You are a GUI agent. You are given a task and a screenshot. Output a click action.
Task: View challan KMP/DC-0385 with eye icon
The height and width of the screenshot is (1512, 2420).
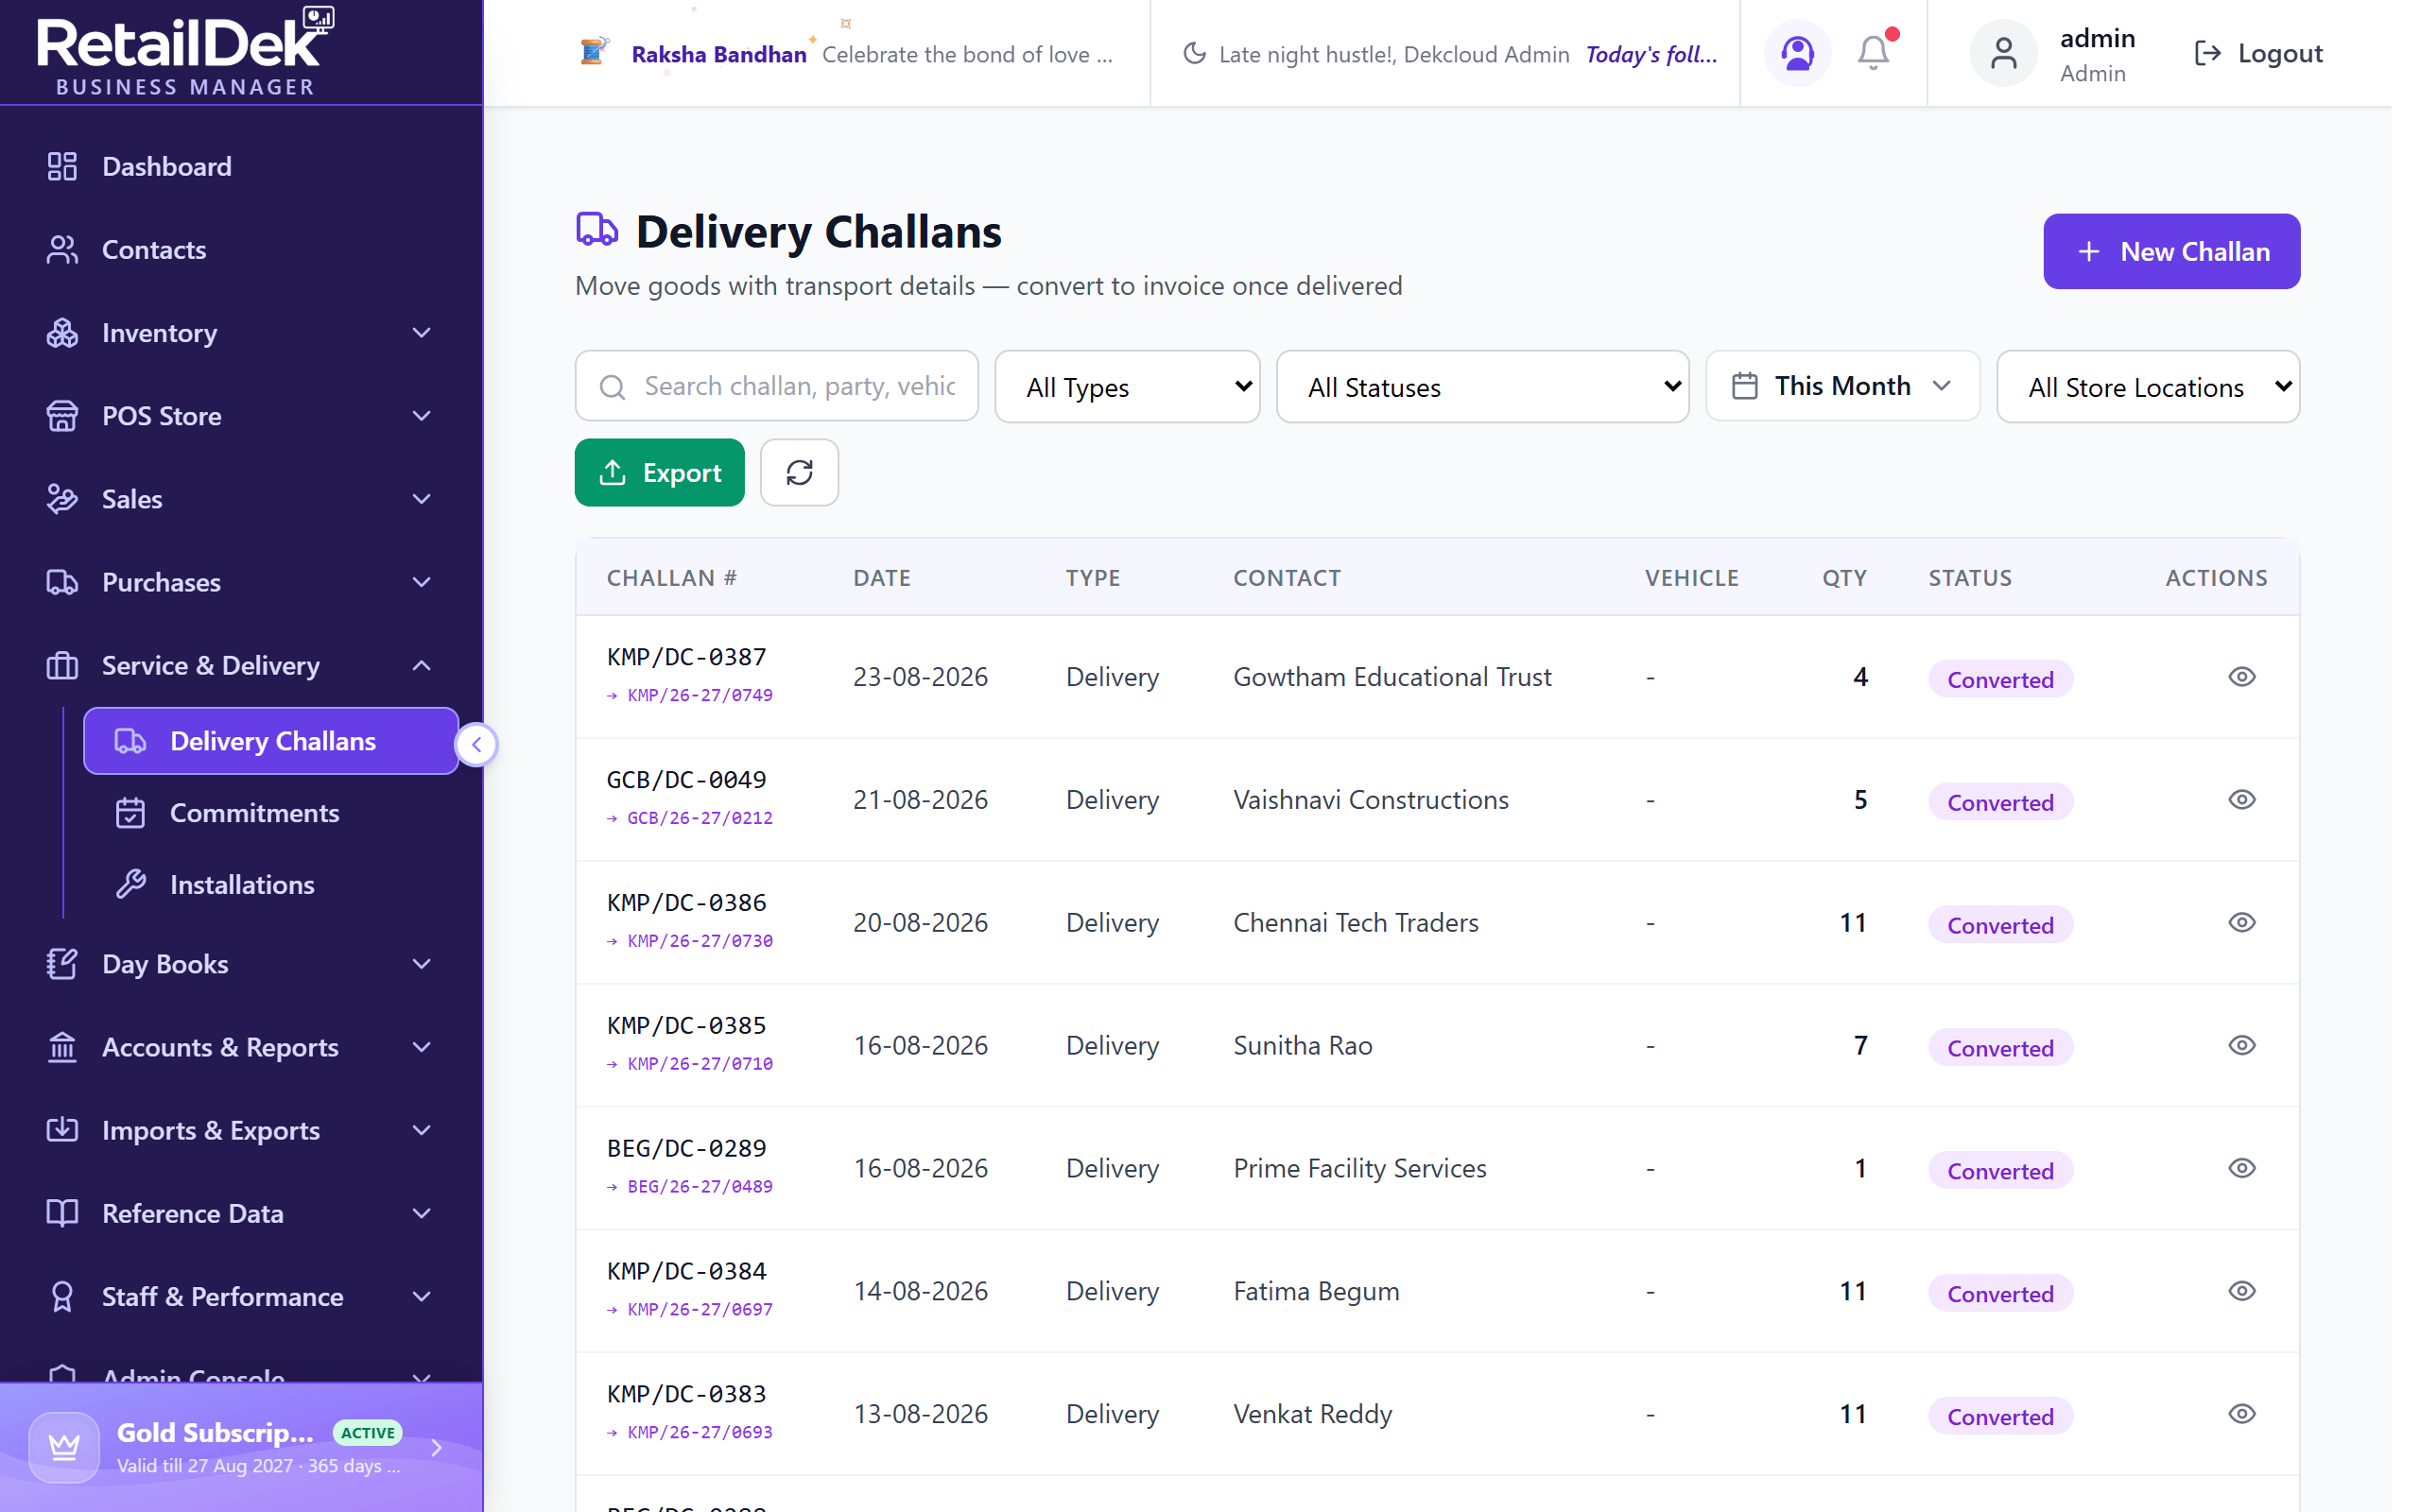pyautogui.click(x=2241, y=1045)
